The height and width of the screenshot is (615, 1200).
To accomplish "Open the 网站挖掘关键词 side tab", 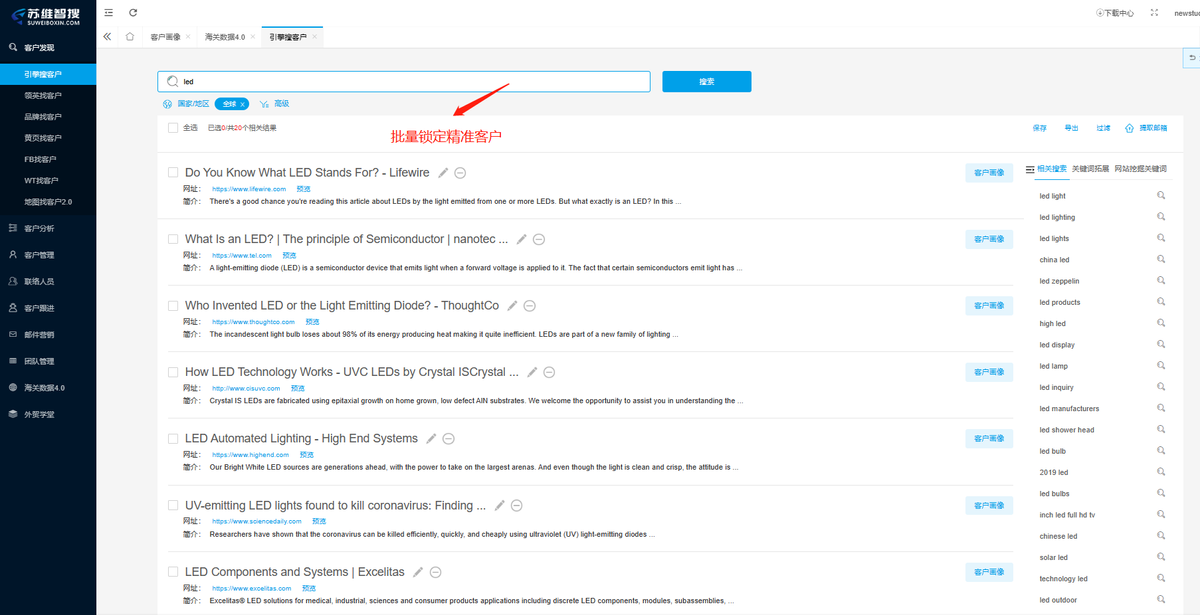I will [x=1140, y=169].
